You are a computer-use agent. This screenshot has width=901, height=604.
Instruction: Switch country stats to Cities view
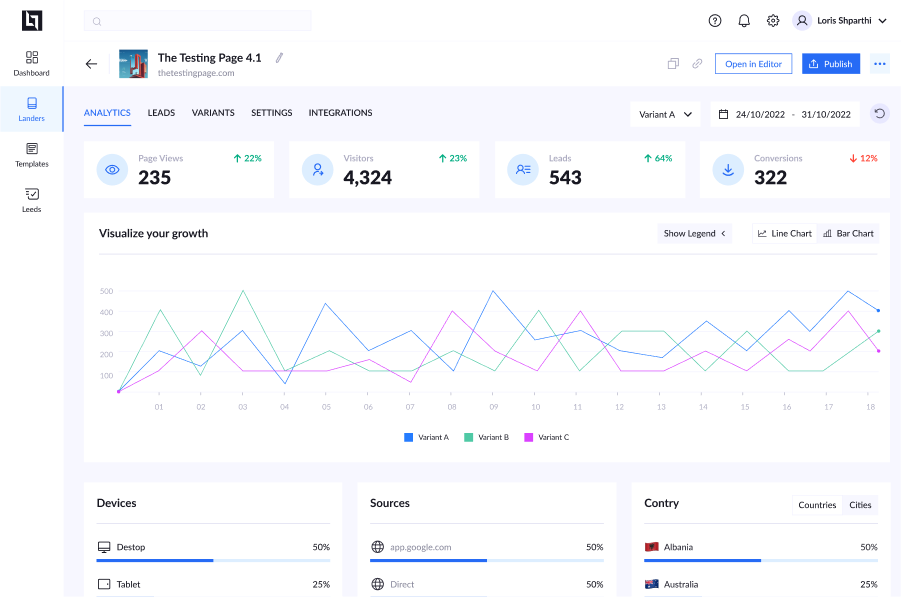tap(859, 505)
